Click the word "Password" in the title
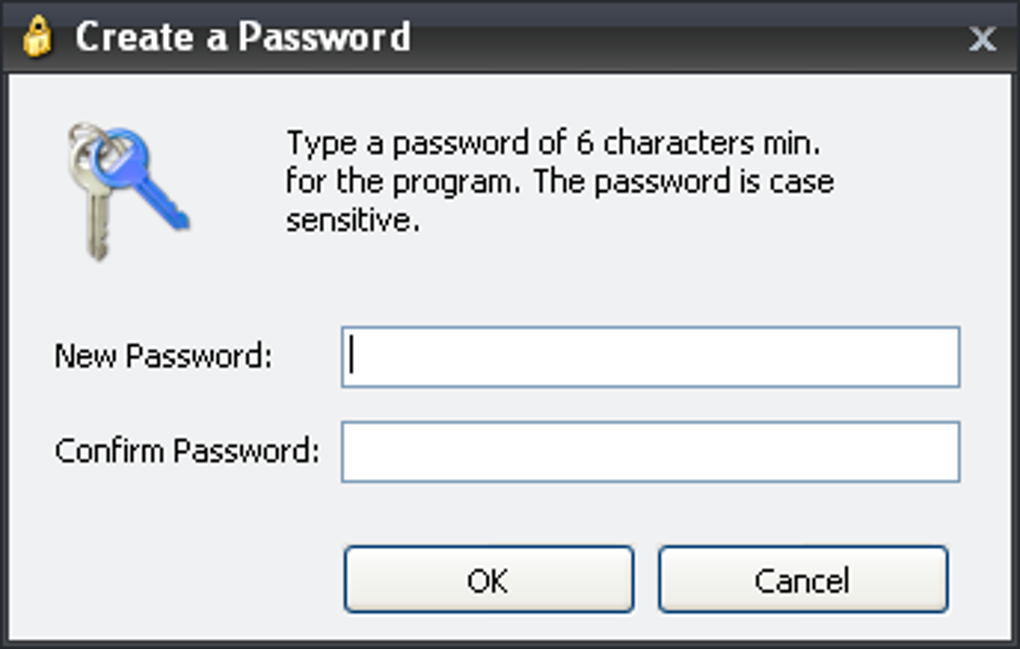 click(324, 36)
